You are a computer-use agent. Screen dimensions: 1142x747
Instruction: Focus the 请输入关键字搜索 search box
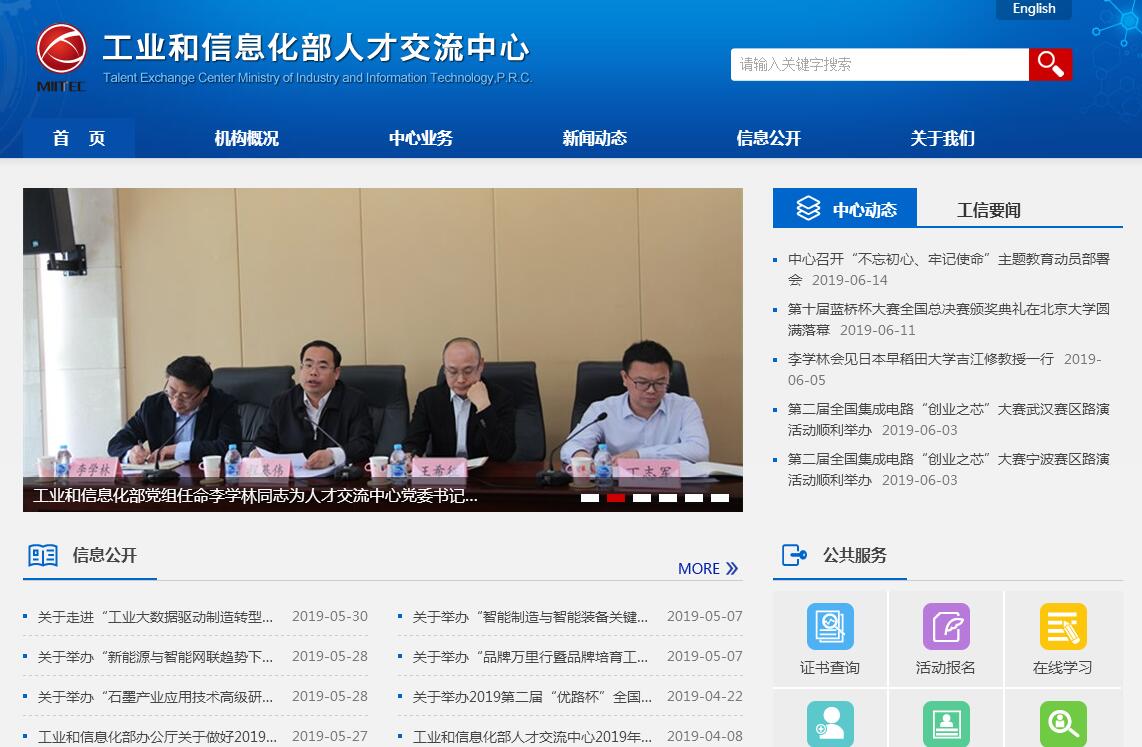[880, 64]
